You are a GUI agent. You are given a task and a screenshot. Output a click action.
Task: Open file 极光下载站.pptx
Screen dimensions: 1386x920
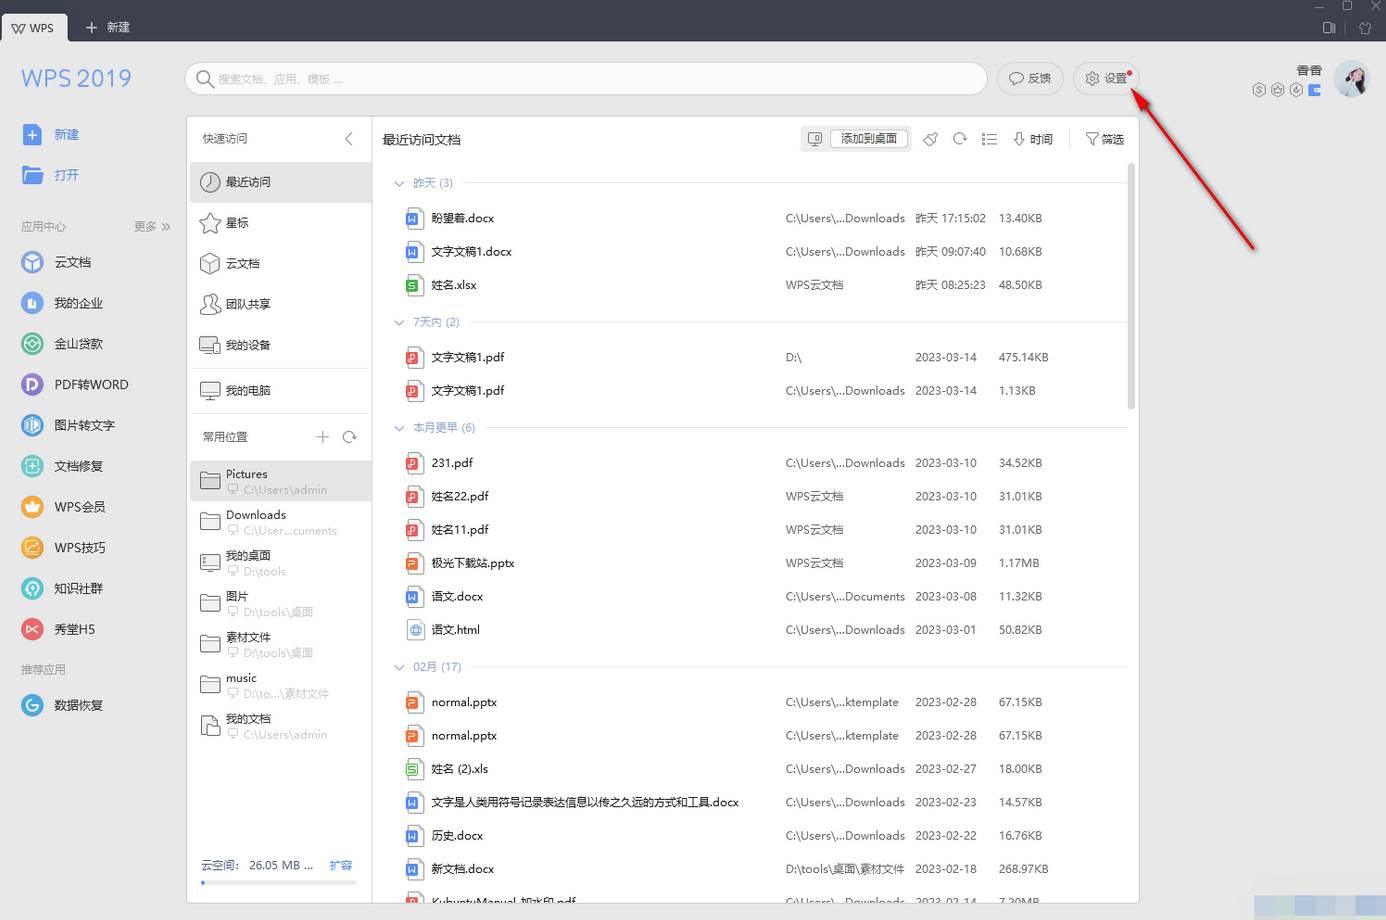tap(472, 563)
